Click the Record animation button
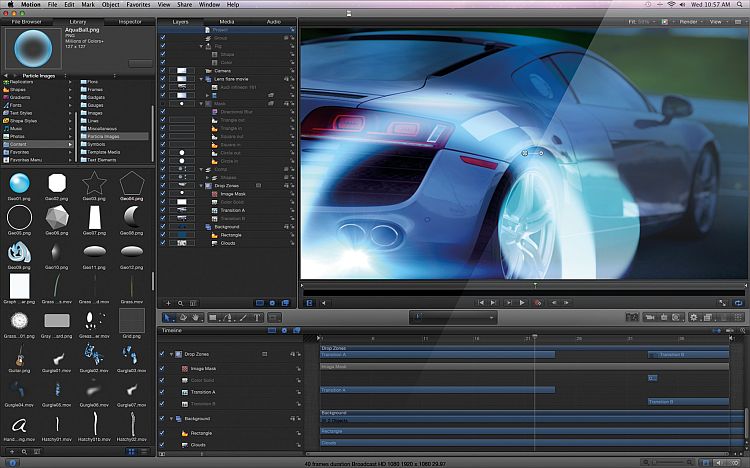 point(538,302)
